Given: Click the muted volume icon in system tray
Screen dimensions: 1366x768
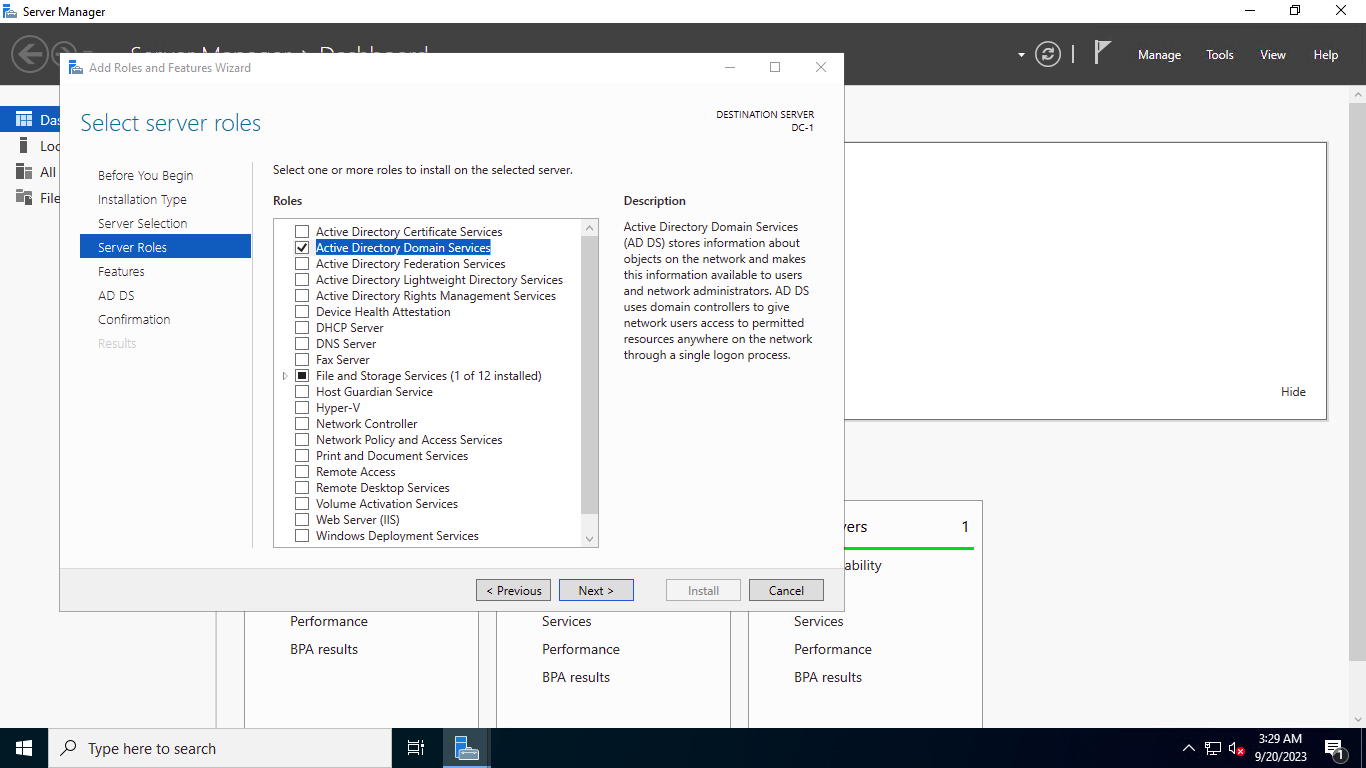Looking at the screenshot, I should coord(1237,747).
